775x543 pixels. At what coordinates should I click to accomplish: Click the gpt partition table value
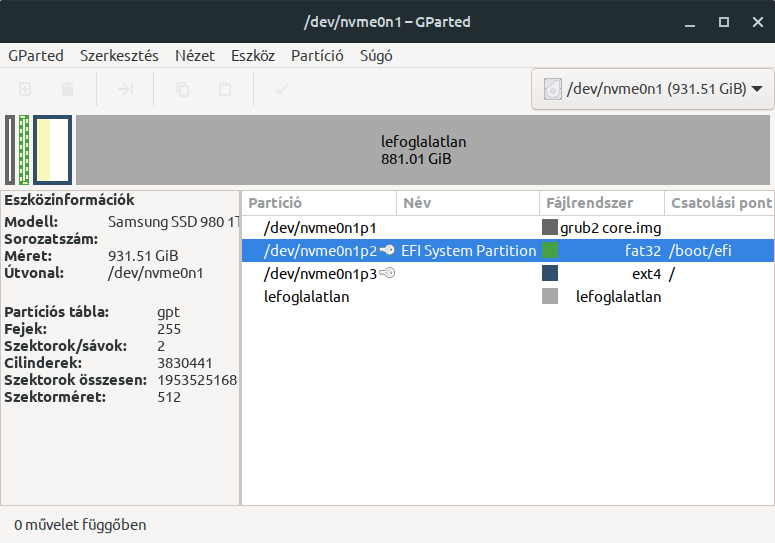[168, 313]
